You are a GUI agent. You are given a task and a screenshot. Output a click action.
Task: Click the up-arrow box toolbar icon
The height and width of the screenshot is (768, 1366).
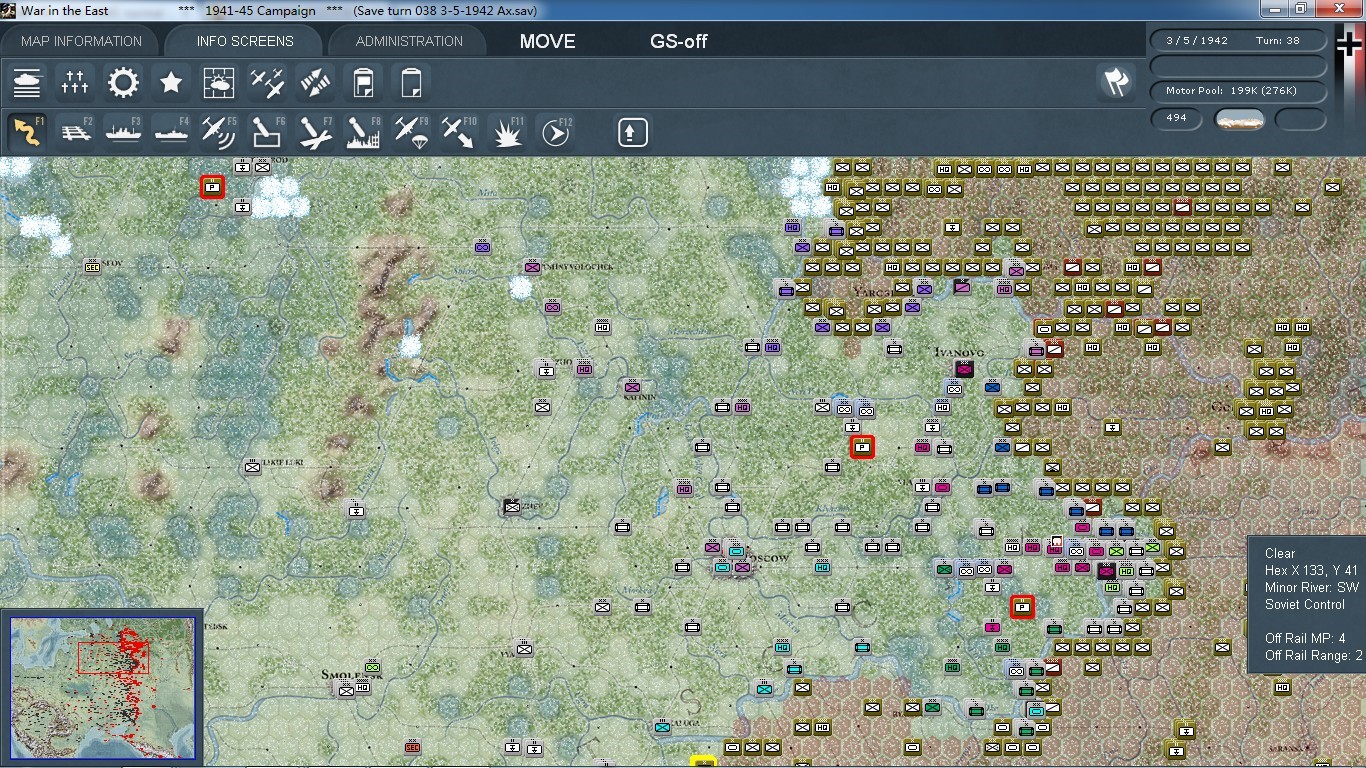coord(632,132)
